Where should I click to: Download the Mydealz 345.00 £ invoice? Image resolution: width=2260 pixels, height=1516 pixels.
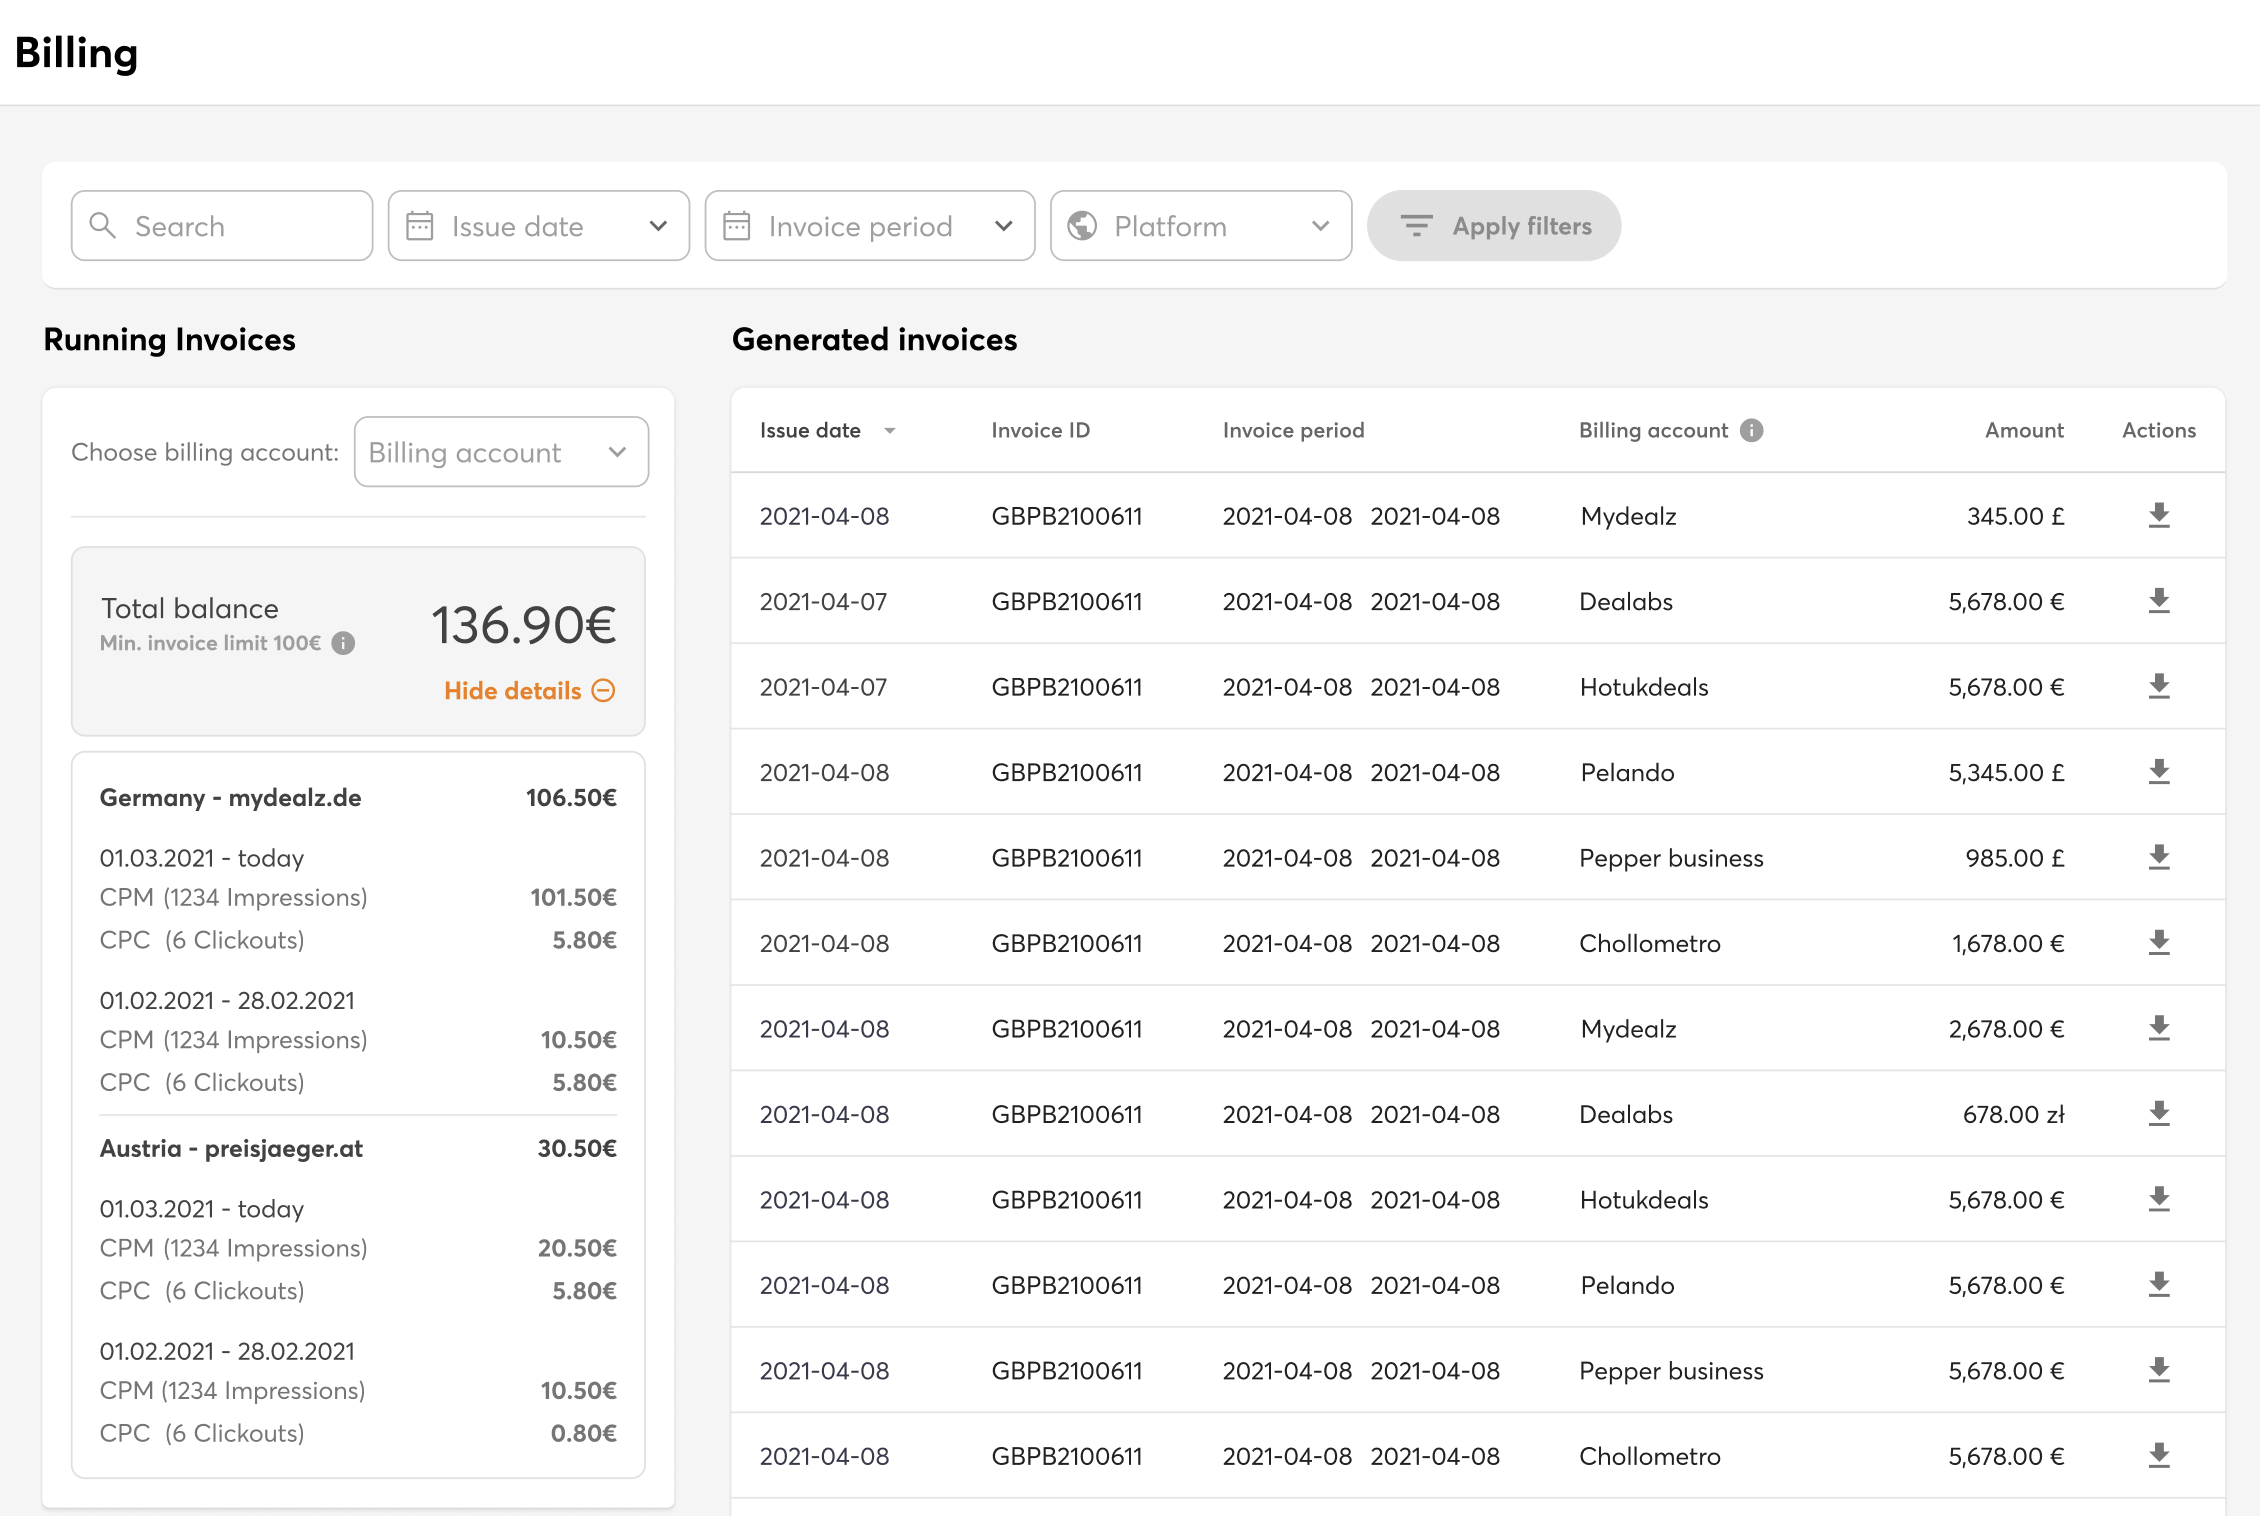click(2159, 516)
